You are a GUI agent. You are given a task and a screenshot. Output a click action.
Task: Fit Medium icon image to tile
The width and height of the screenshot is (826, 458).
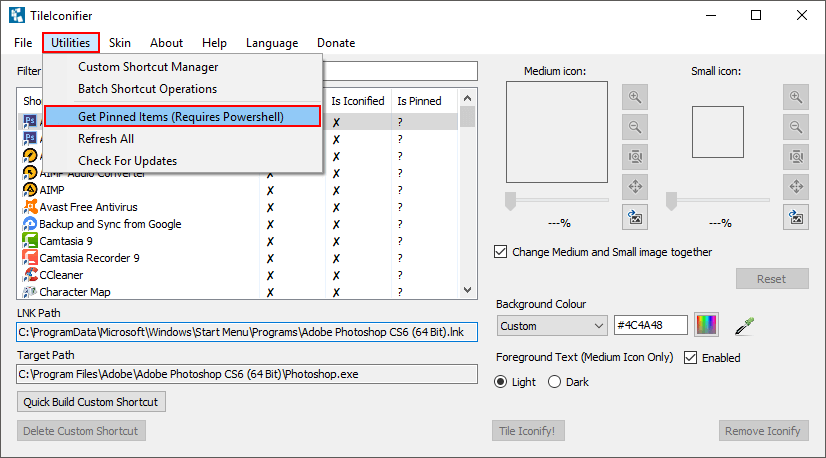[x=635, y=157]
